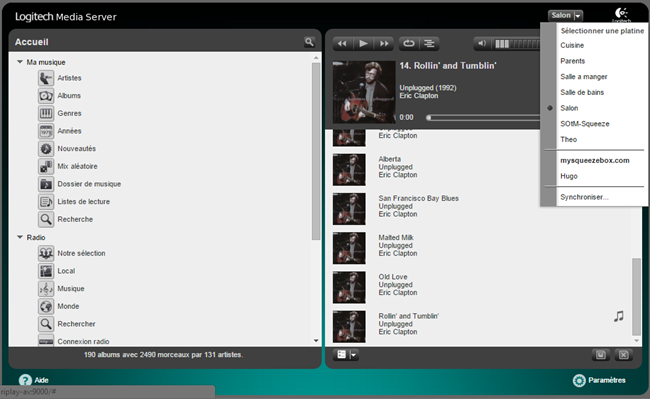Choose the currently checked Salon player
650x399 pixels.
pyautogui.click(x=569, y=108)
